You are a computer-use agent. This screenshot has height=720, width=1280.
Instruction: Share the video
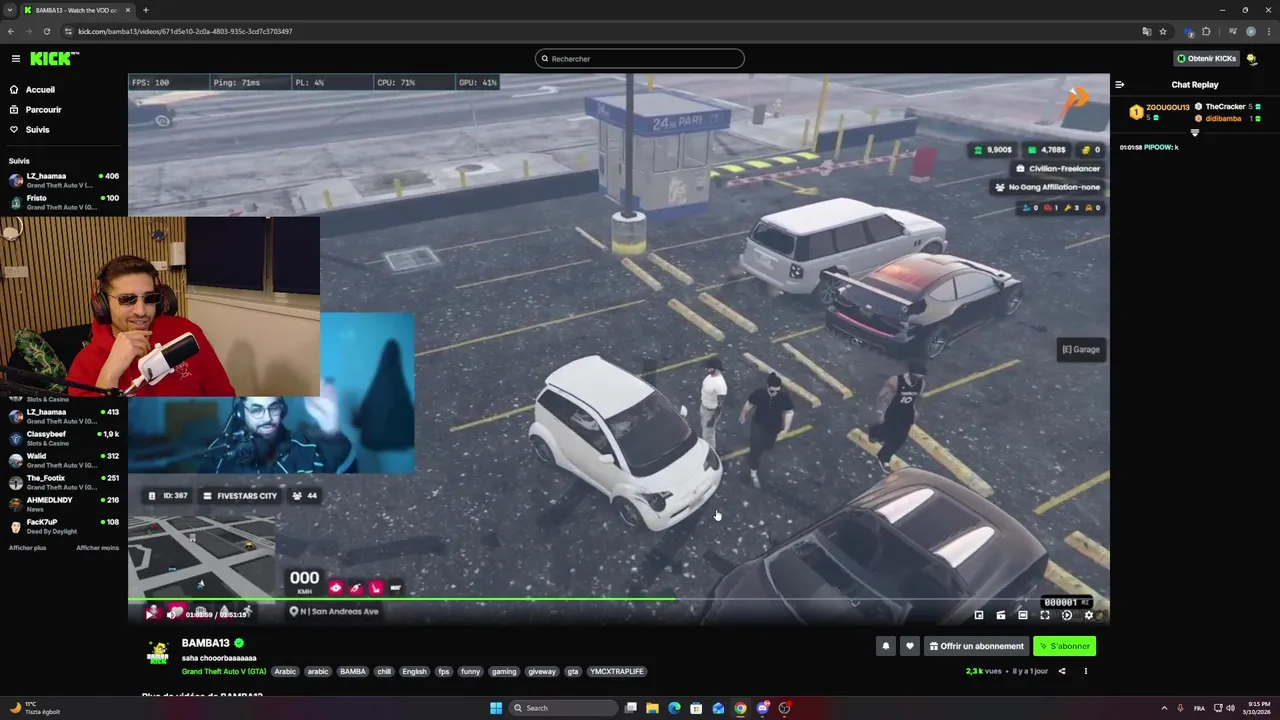pyautogui.click(x=1062, y=671)
